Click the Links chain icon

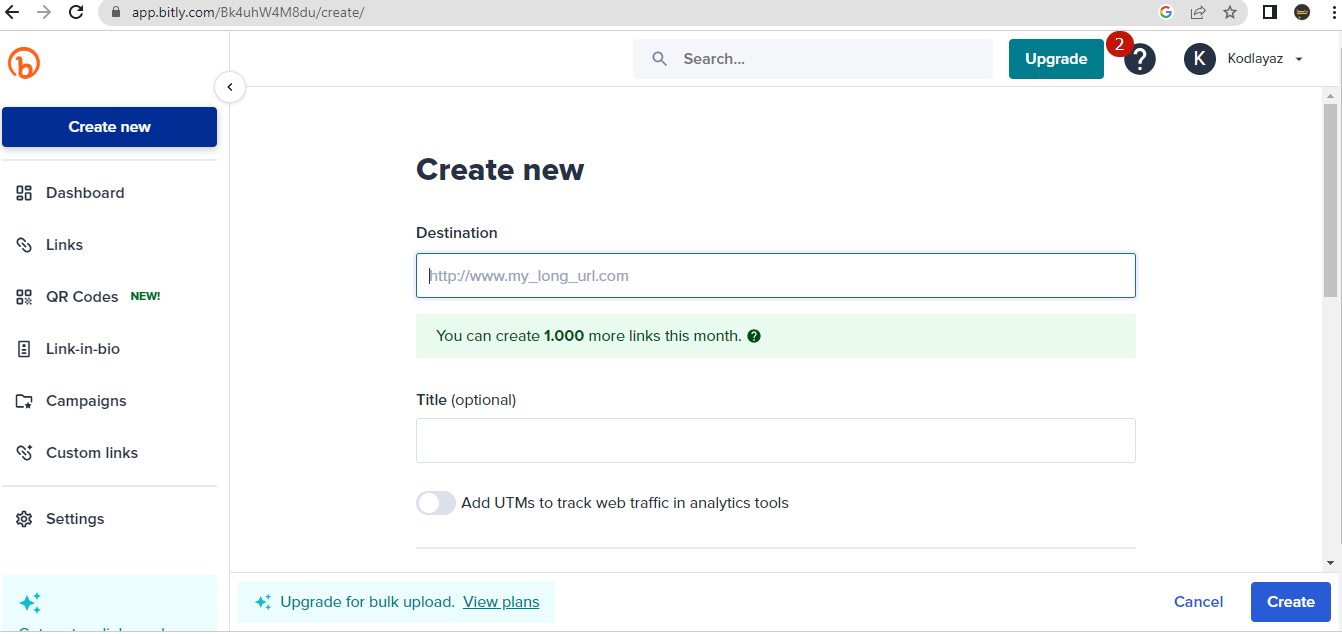pyautogui.click(x=24, y=245)
